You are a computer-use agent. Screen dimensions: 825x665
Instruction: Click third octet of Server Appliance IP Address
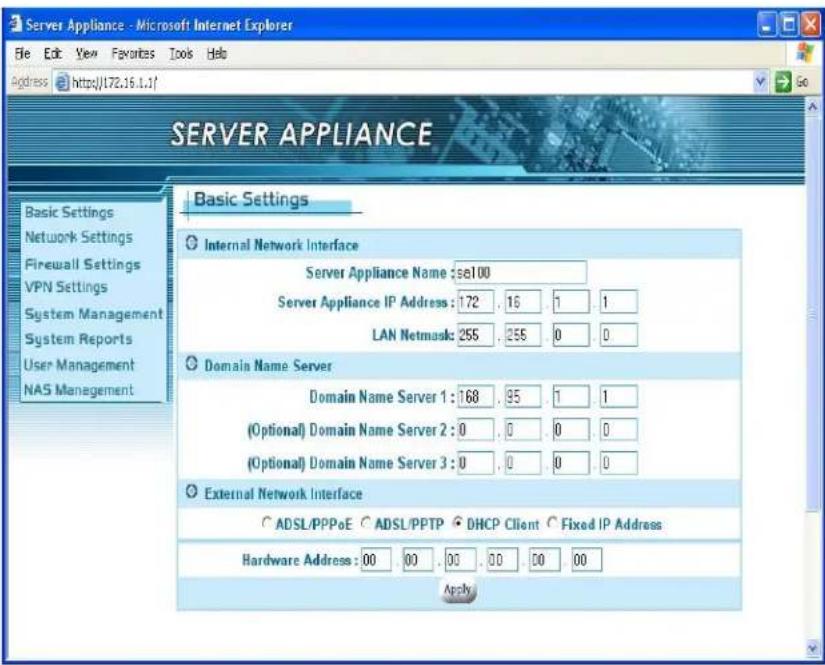(x=571, y=302)
